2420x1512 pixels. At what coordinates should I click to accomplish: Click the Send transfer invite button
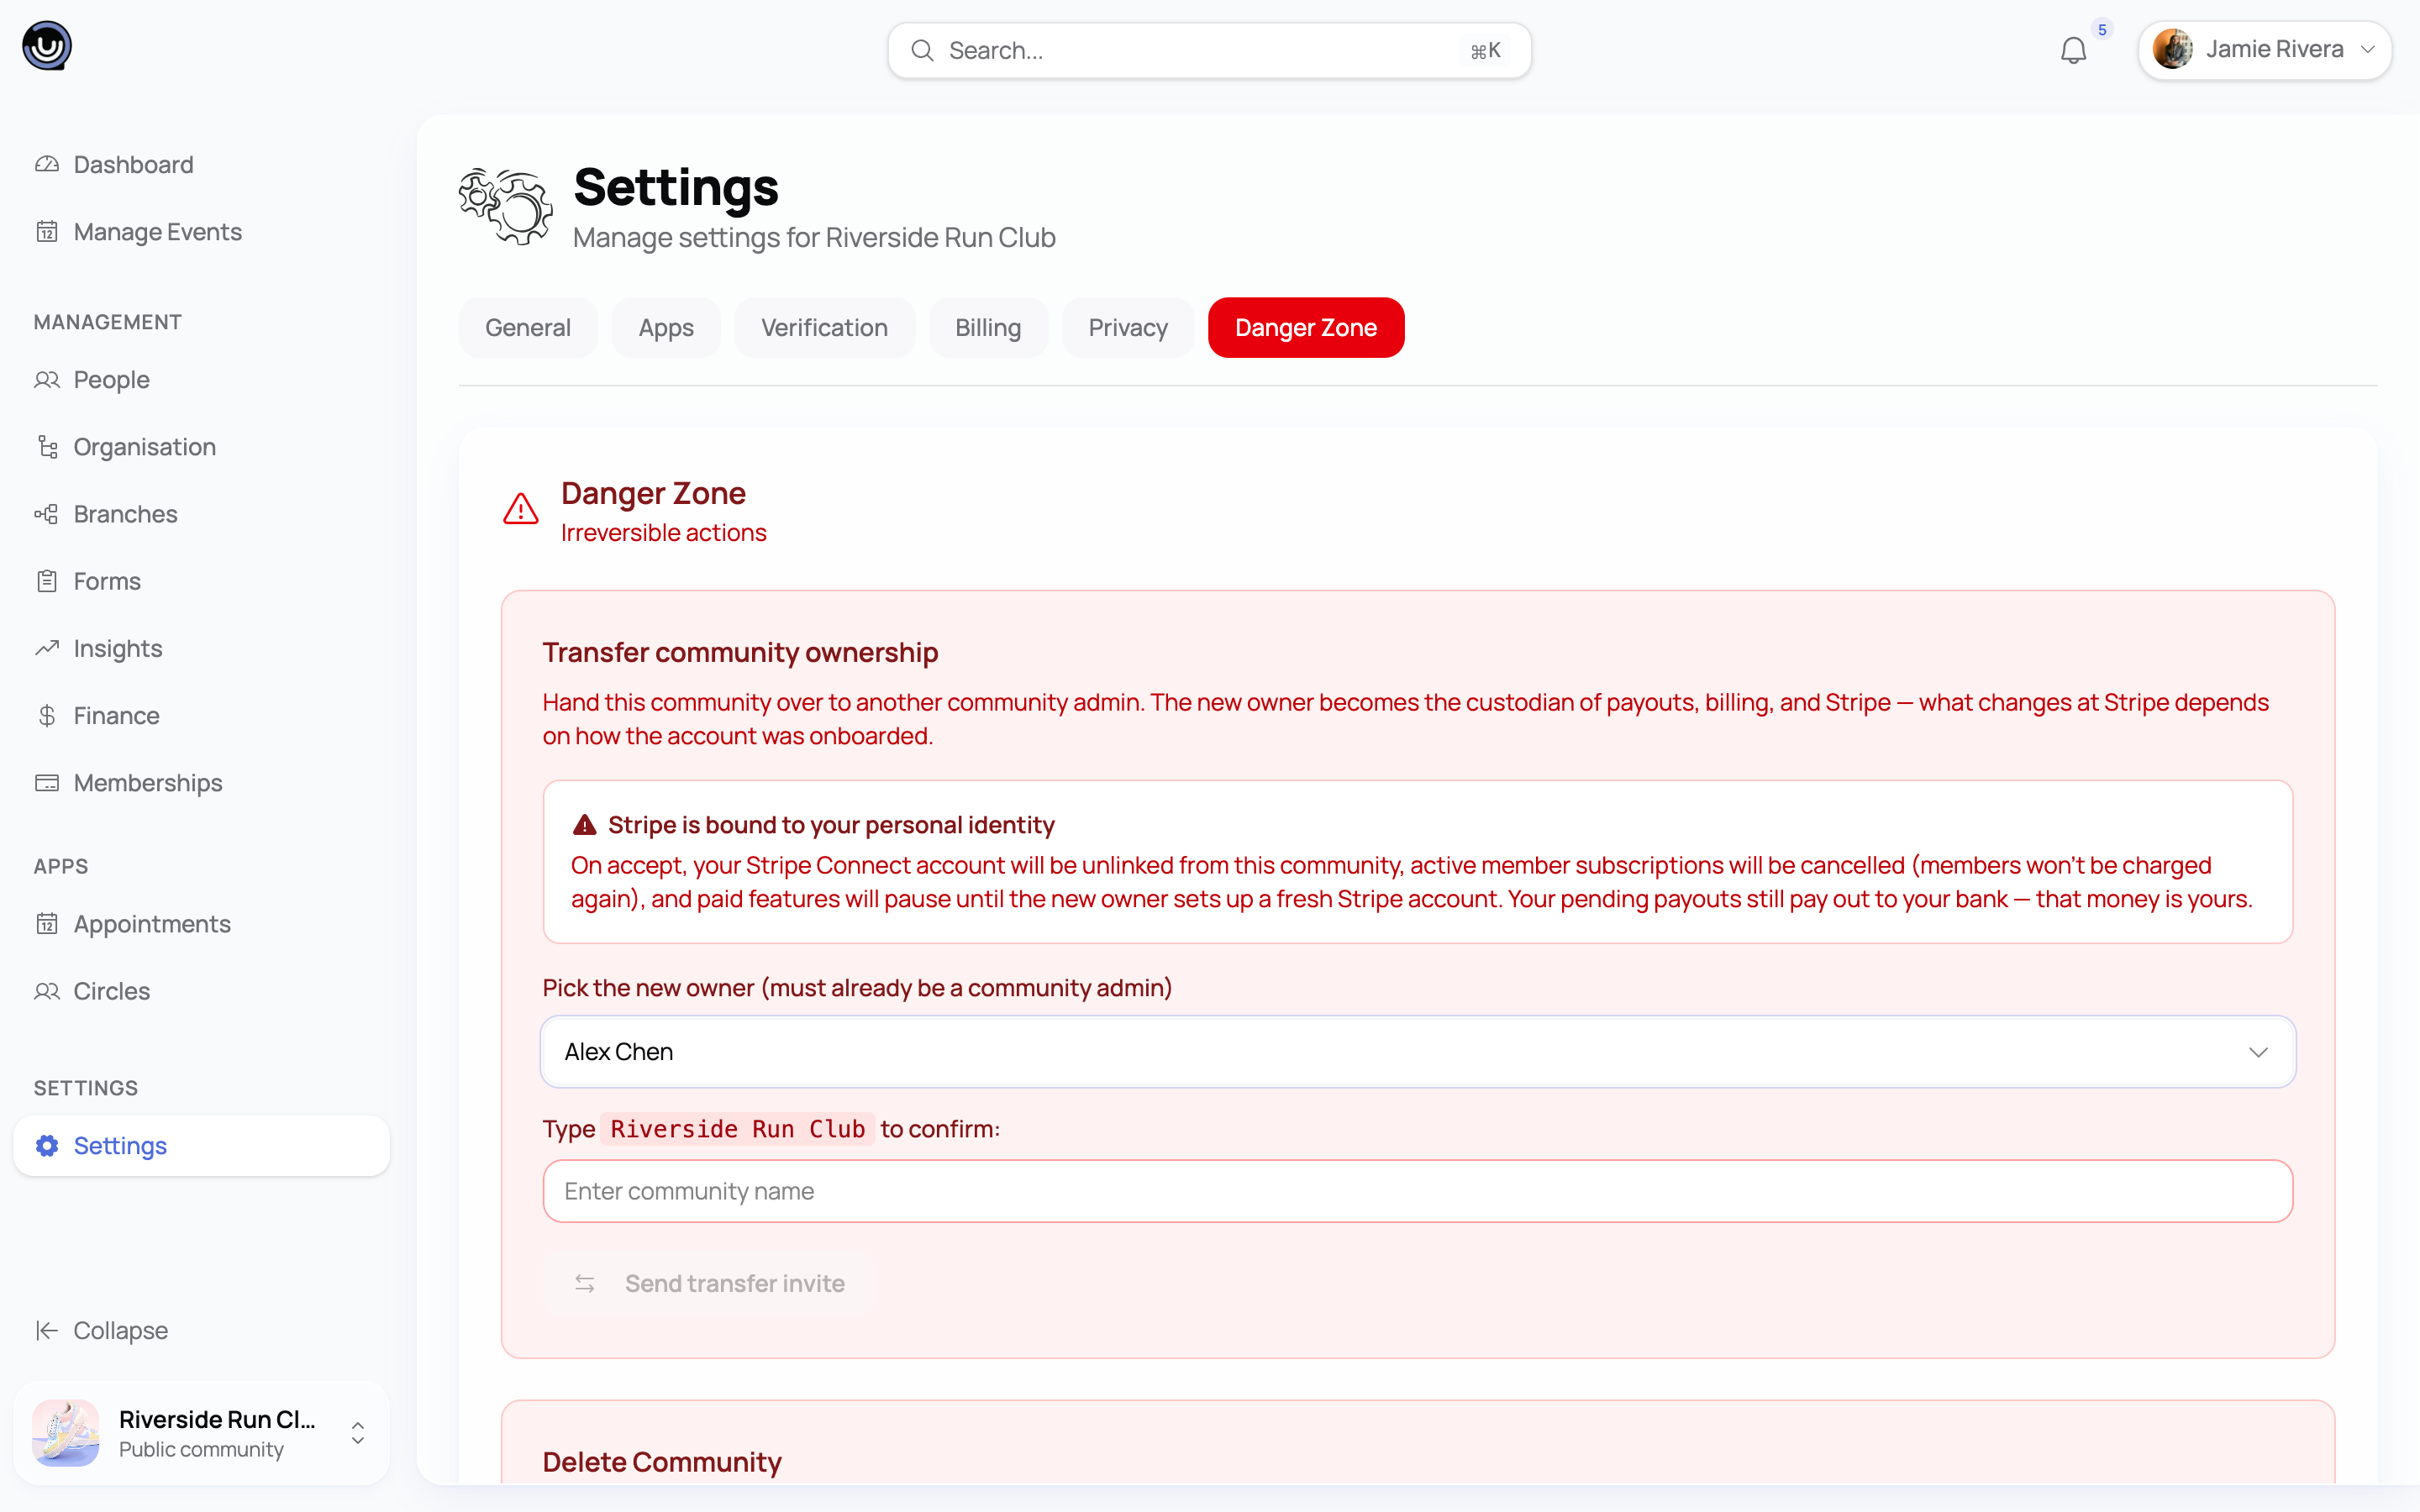(x=708, y=1283)
